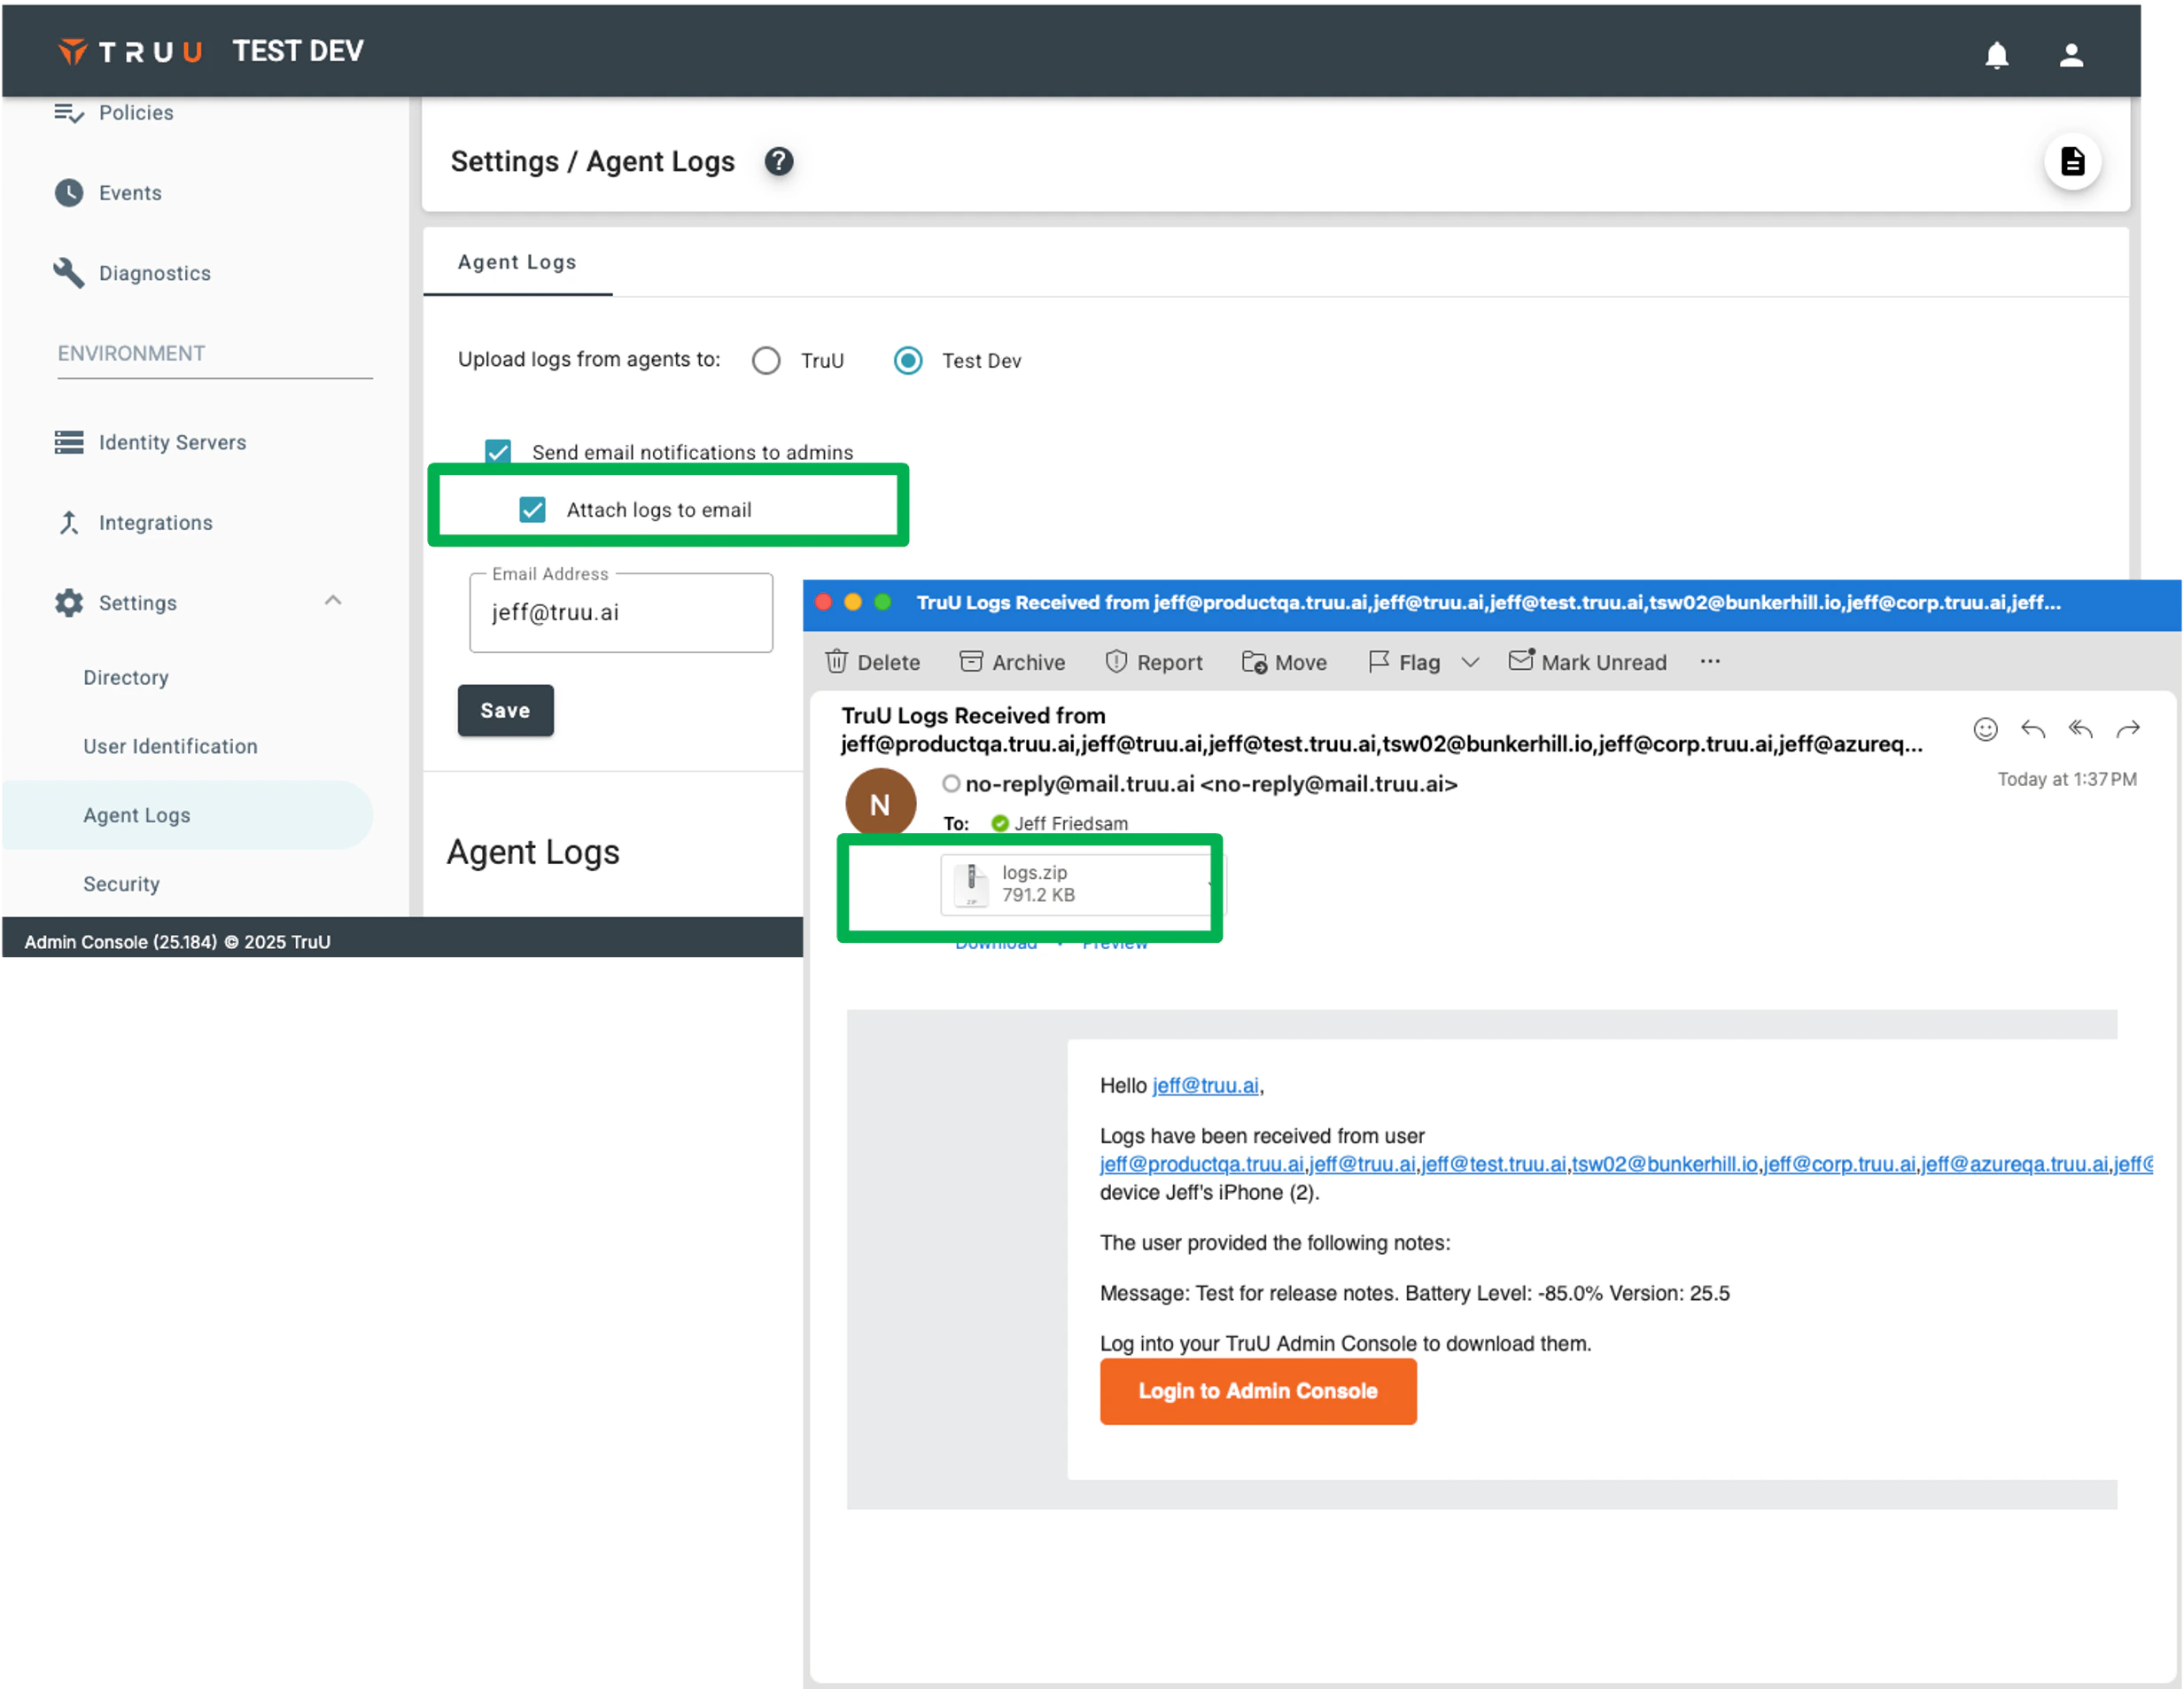Open the more options ellipsis in mail toolbar
This screenshot has height=1689, width=2184.
[x=1710, y=661]
